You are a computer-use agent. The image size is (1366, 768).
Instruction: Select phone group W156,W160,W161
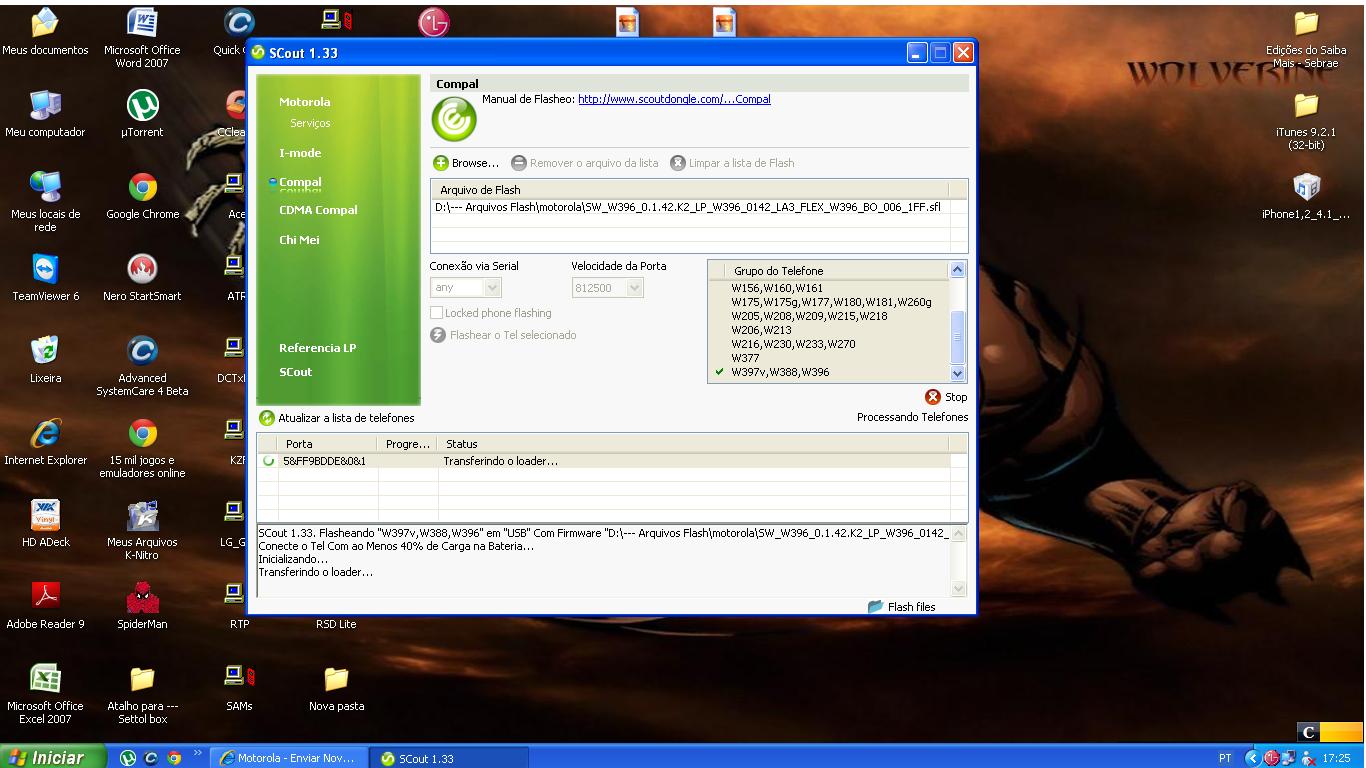[x=777, y=288]
